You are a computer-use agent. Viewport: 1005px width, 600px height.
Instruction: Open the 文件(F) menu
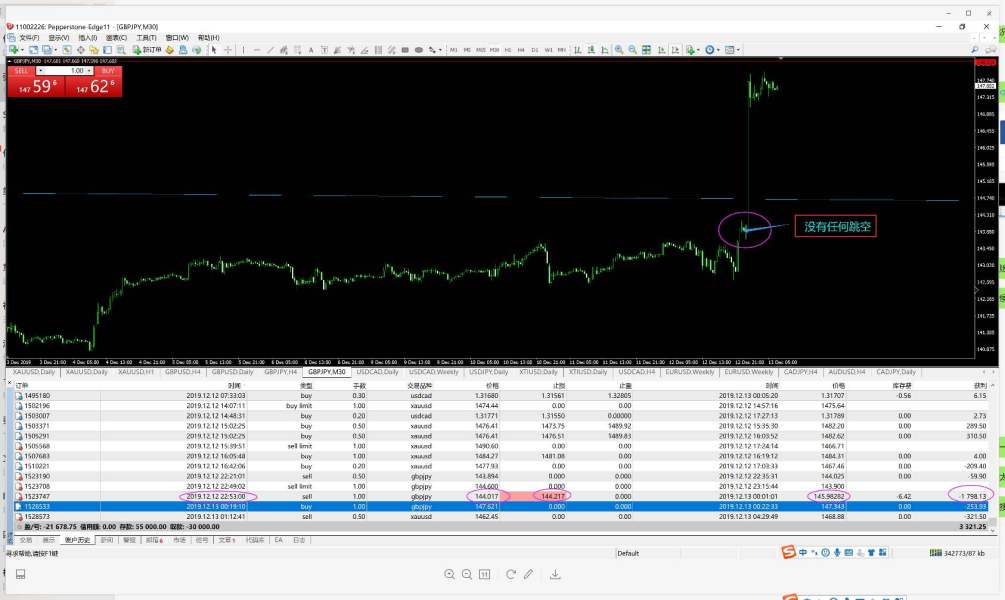29,38
